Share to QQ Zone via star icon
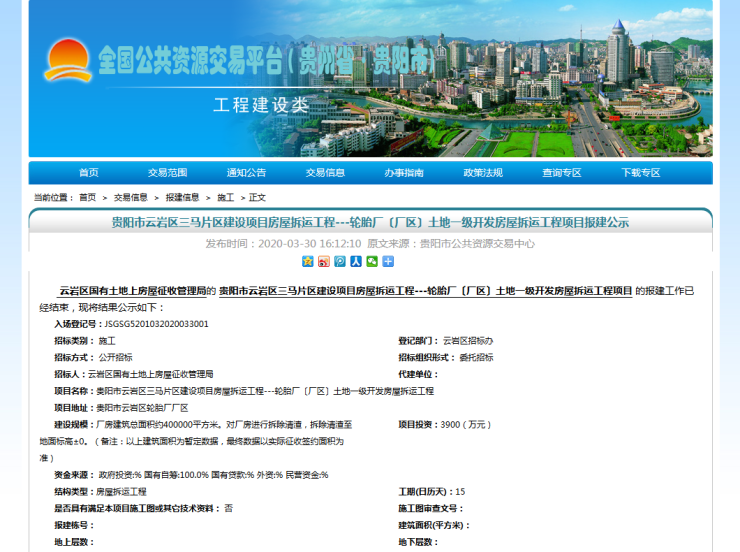 (x=308, y=261)
